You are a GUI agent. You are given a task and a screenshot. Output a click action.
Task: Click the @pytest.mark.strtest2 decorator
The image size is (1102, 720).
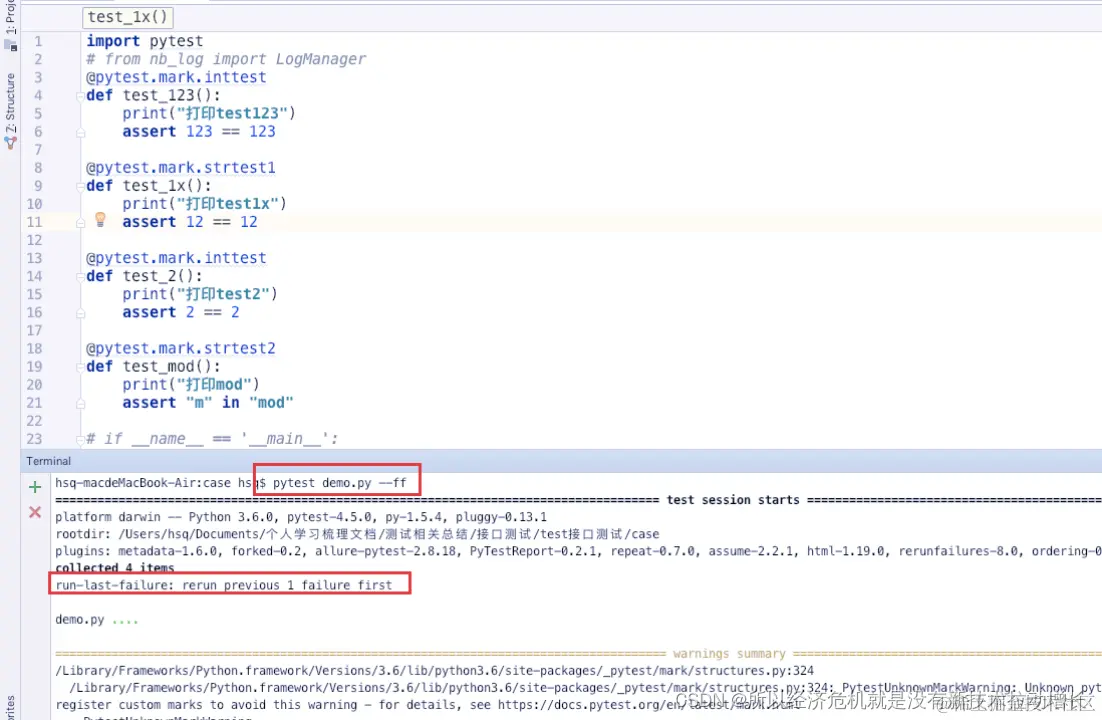click(181, 349)
